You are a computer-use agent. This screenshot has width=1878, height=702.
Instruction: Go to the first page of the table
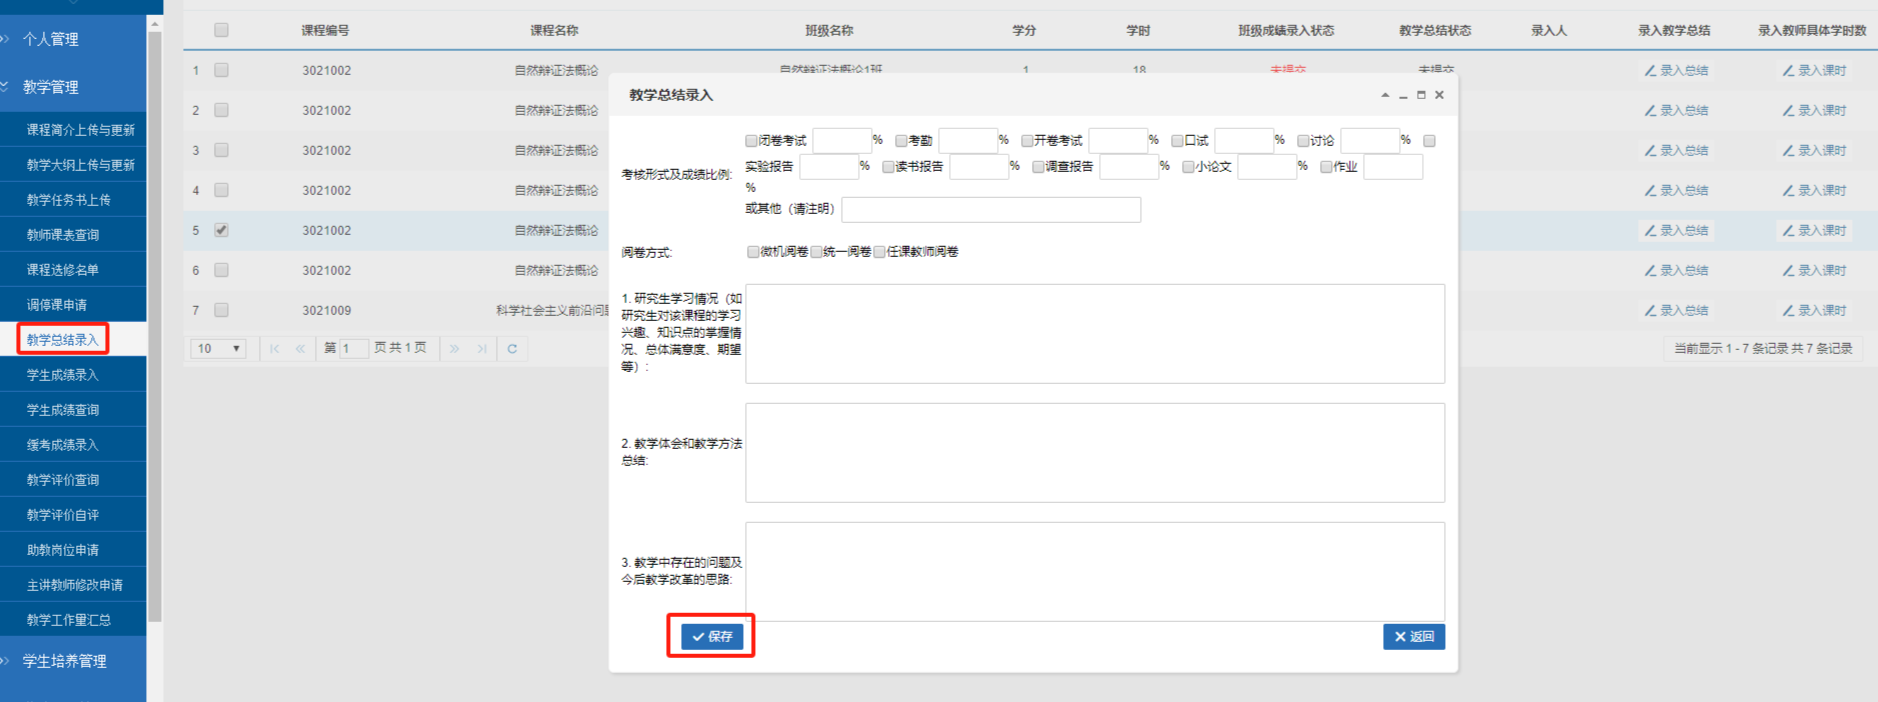point(275,349)
